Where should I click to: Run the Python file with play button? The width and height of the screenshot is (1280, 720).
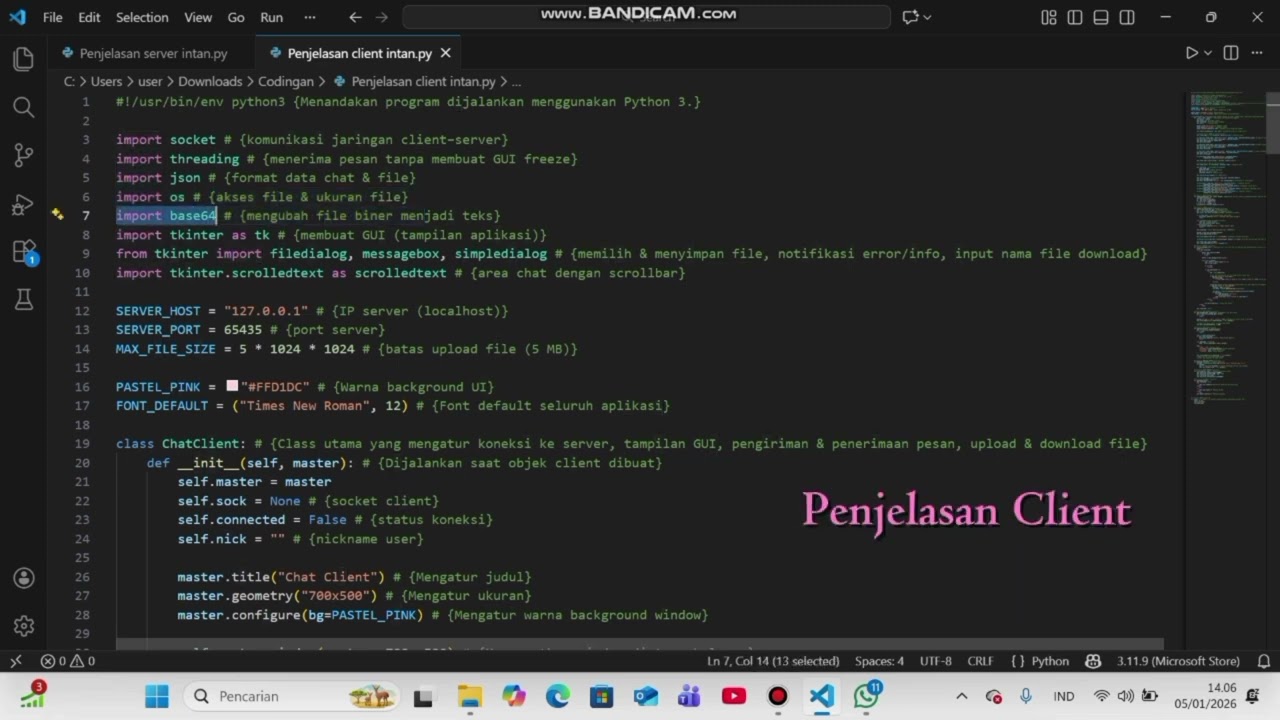(x=1191, y=53)
